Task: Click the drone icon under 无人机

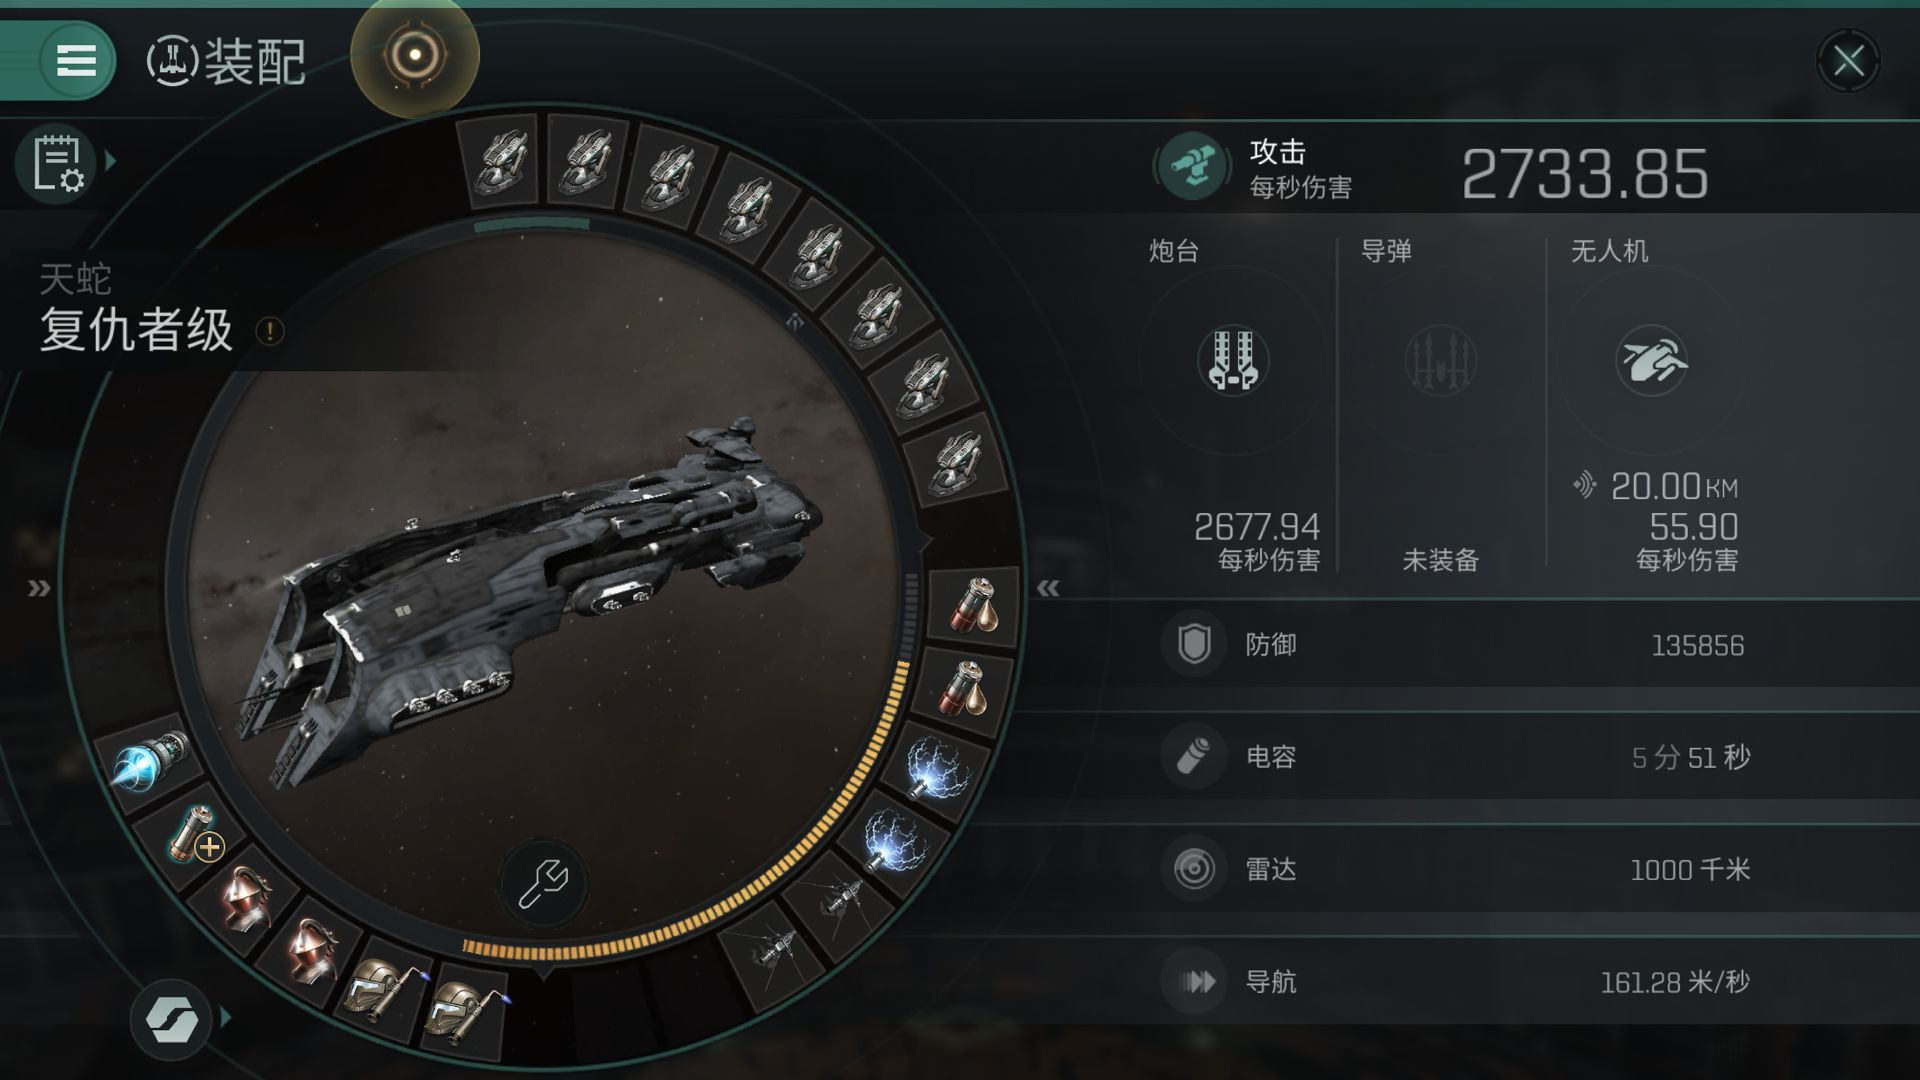Action: [x=1651, y=361]
